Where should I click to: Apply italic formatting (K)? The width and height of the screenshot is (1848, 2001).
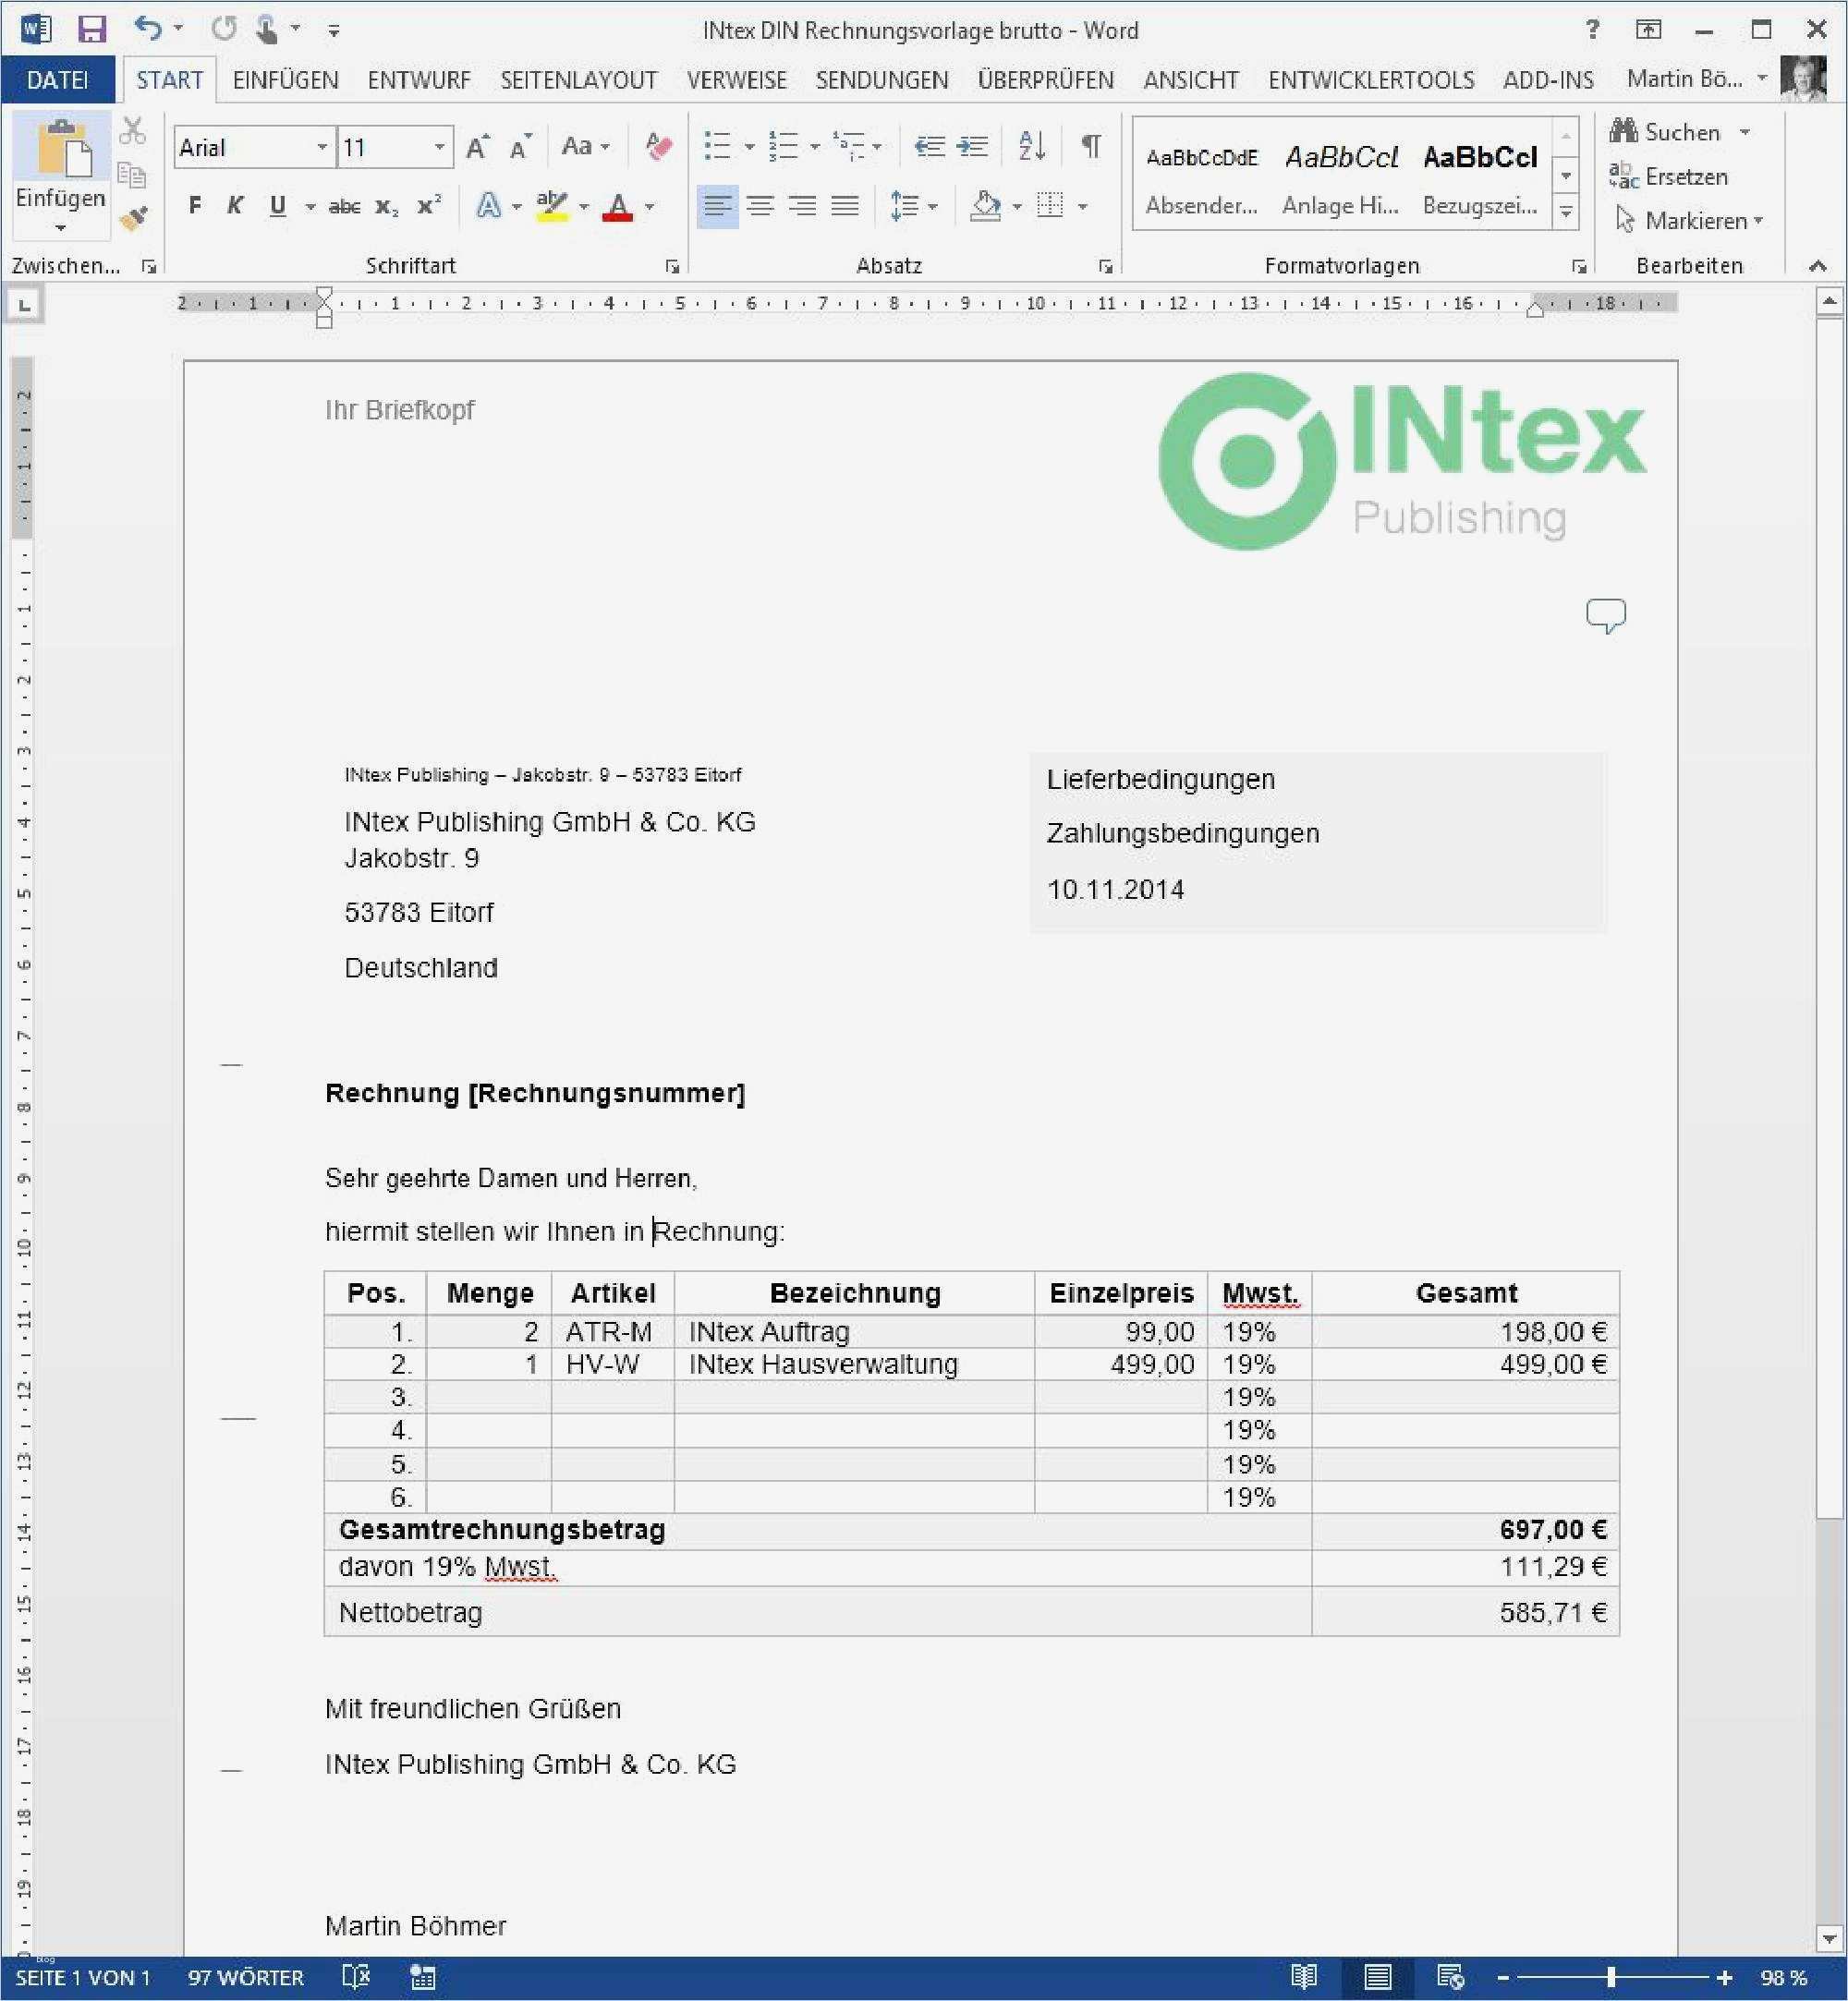coord(235,206)
